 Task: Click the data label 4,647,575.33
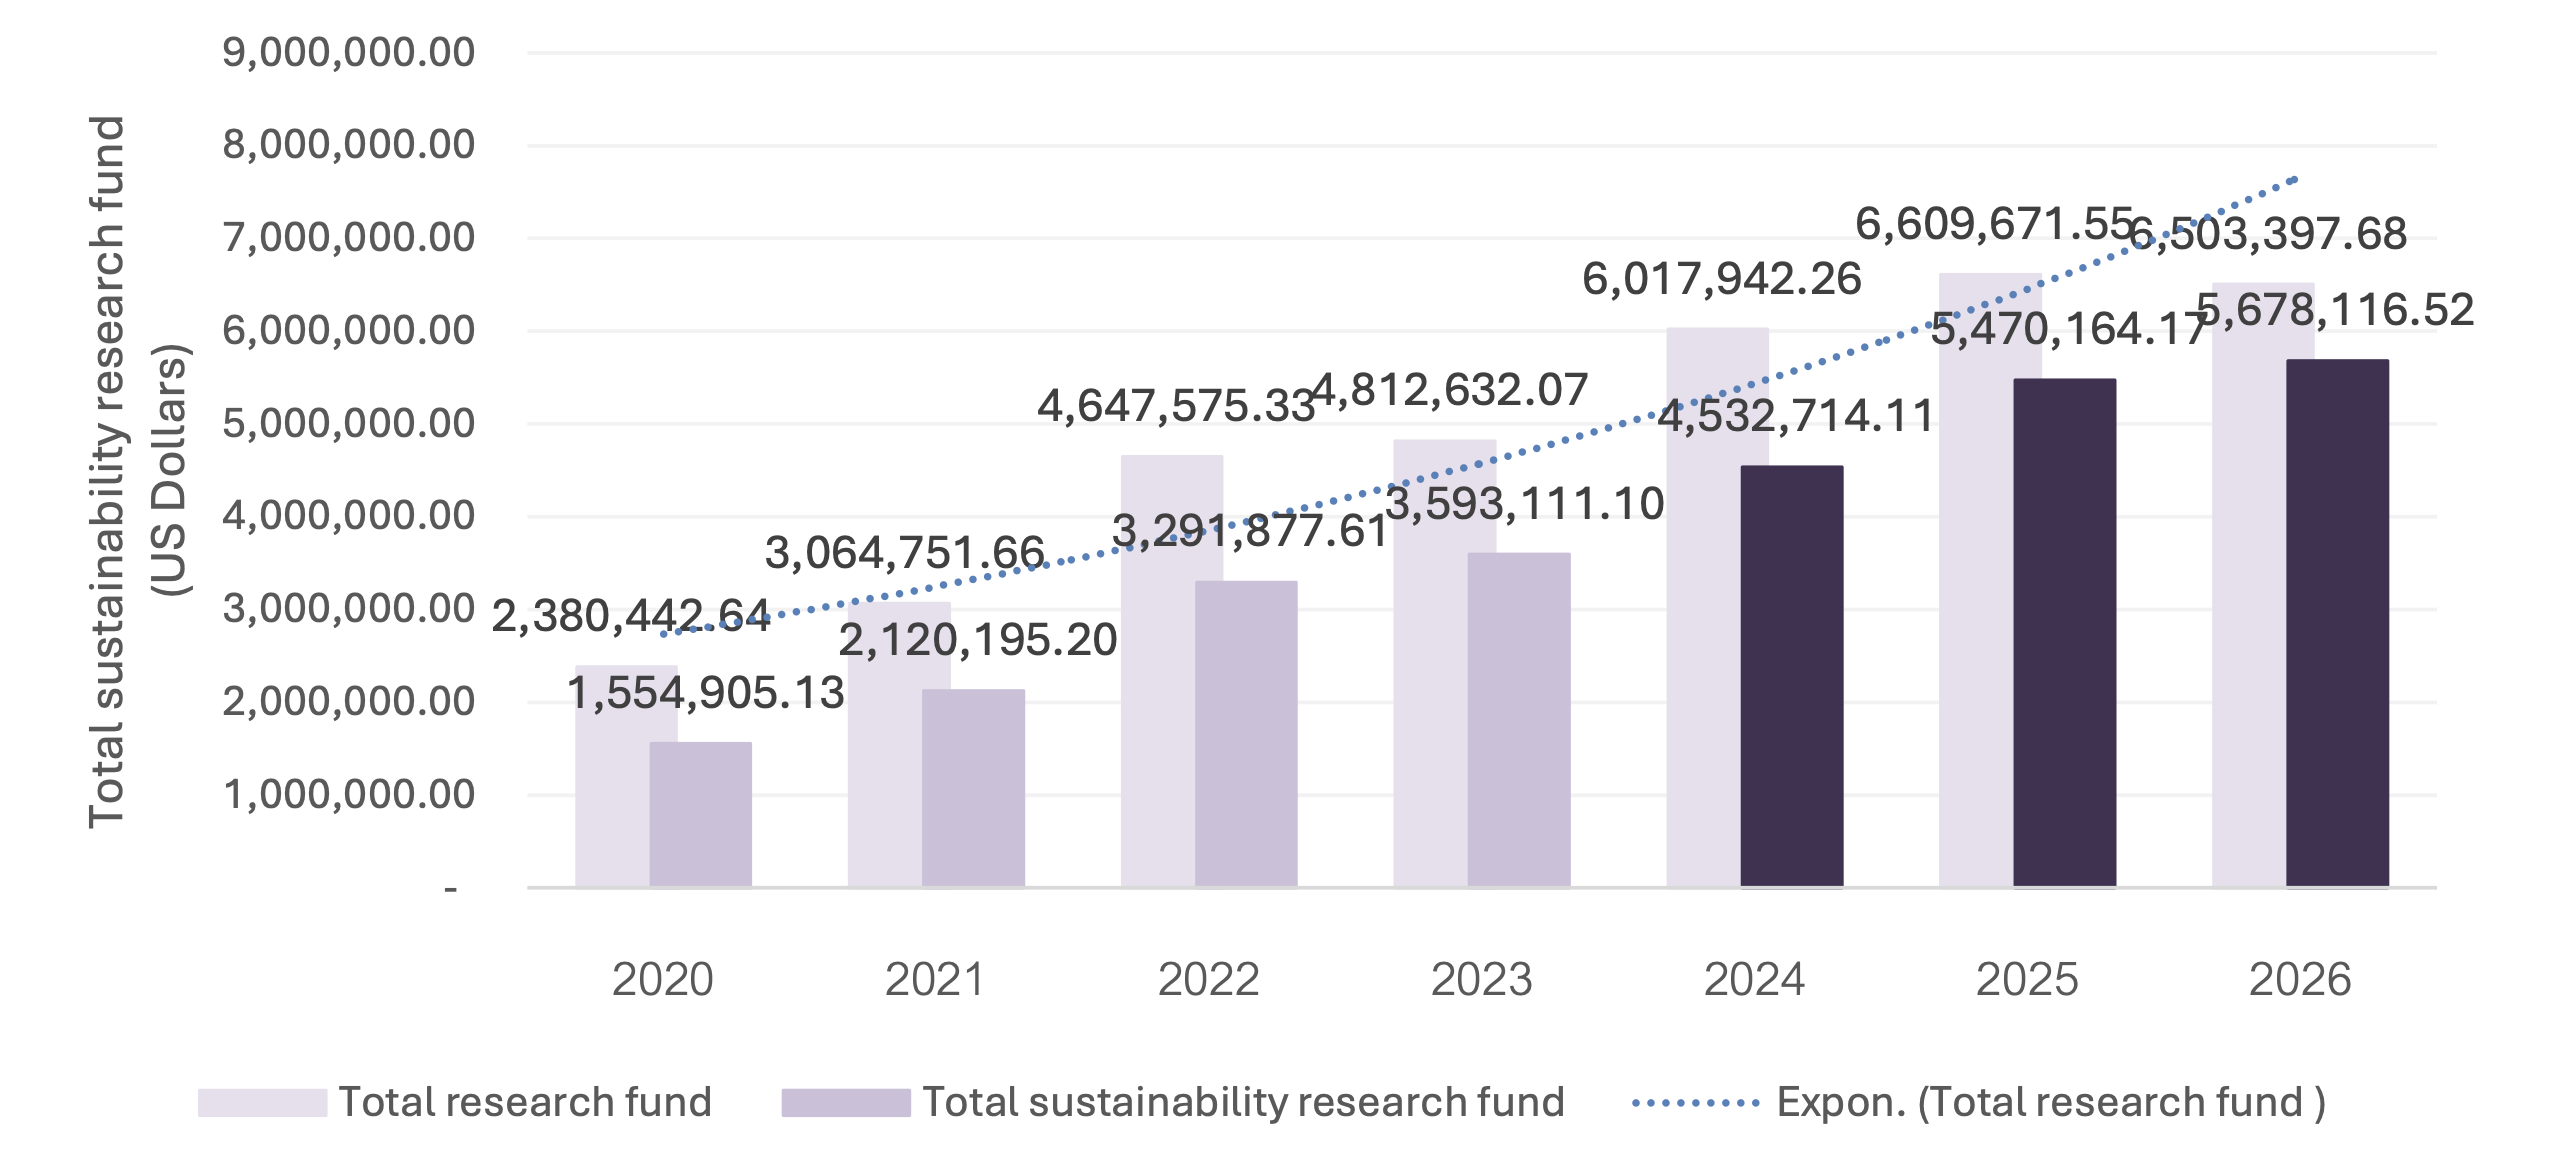tap(1176, 406)
